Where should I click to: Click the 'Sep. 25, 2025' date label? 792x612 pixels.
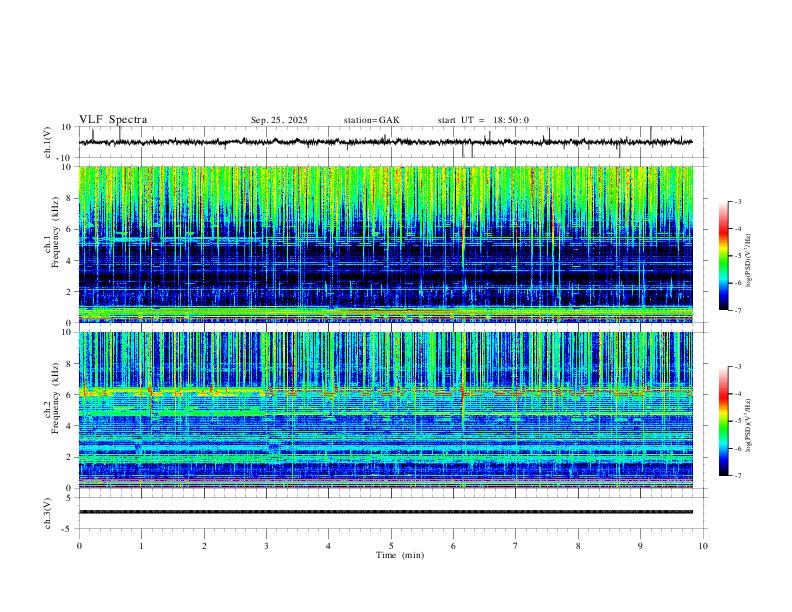point(279,120)
